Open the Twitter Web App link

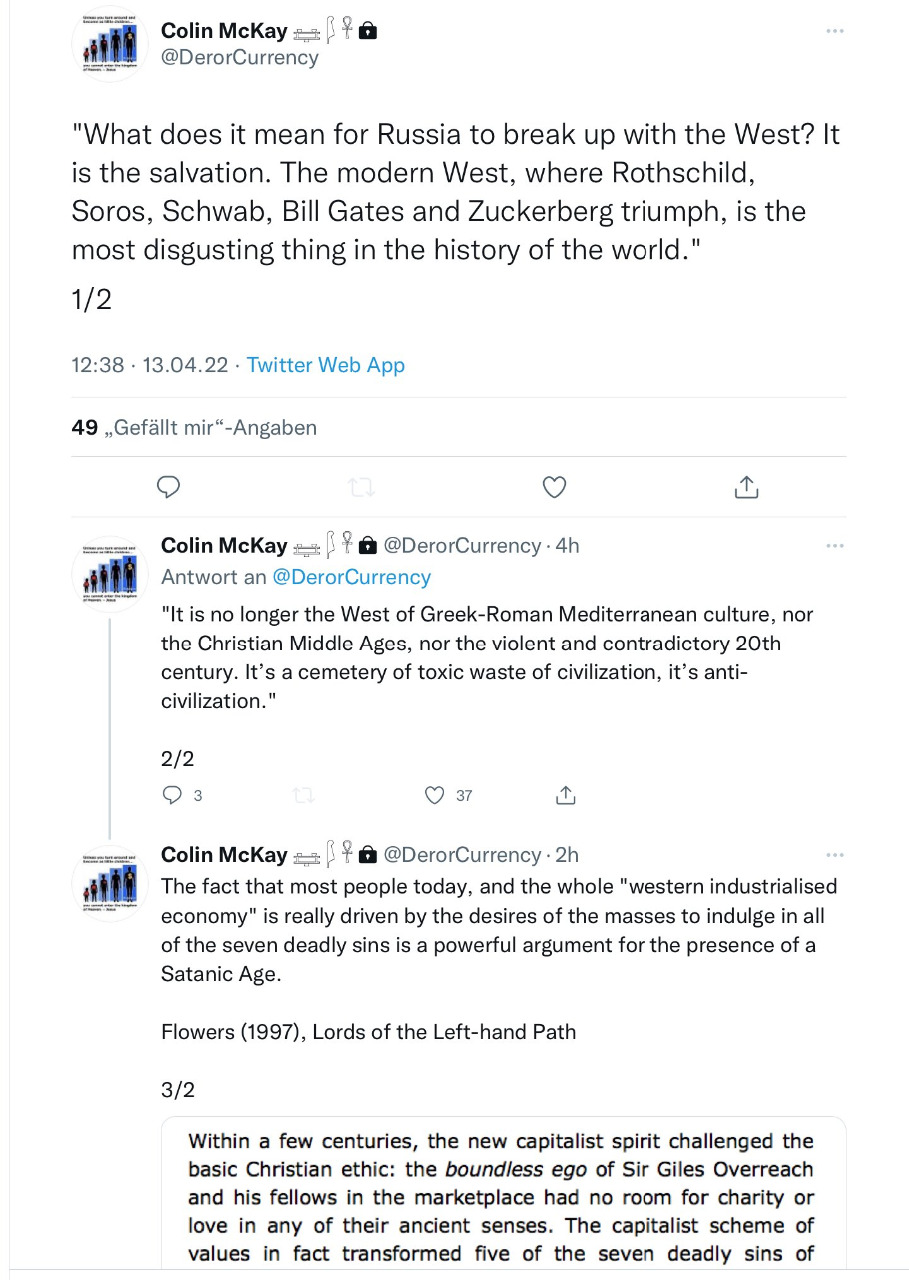(326, 365)
